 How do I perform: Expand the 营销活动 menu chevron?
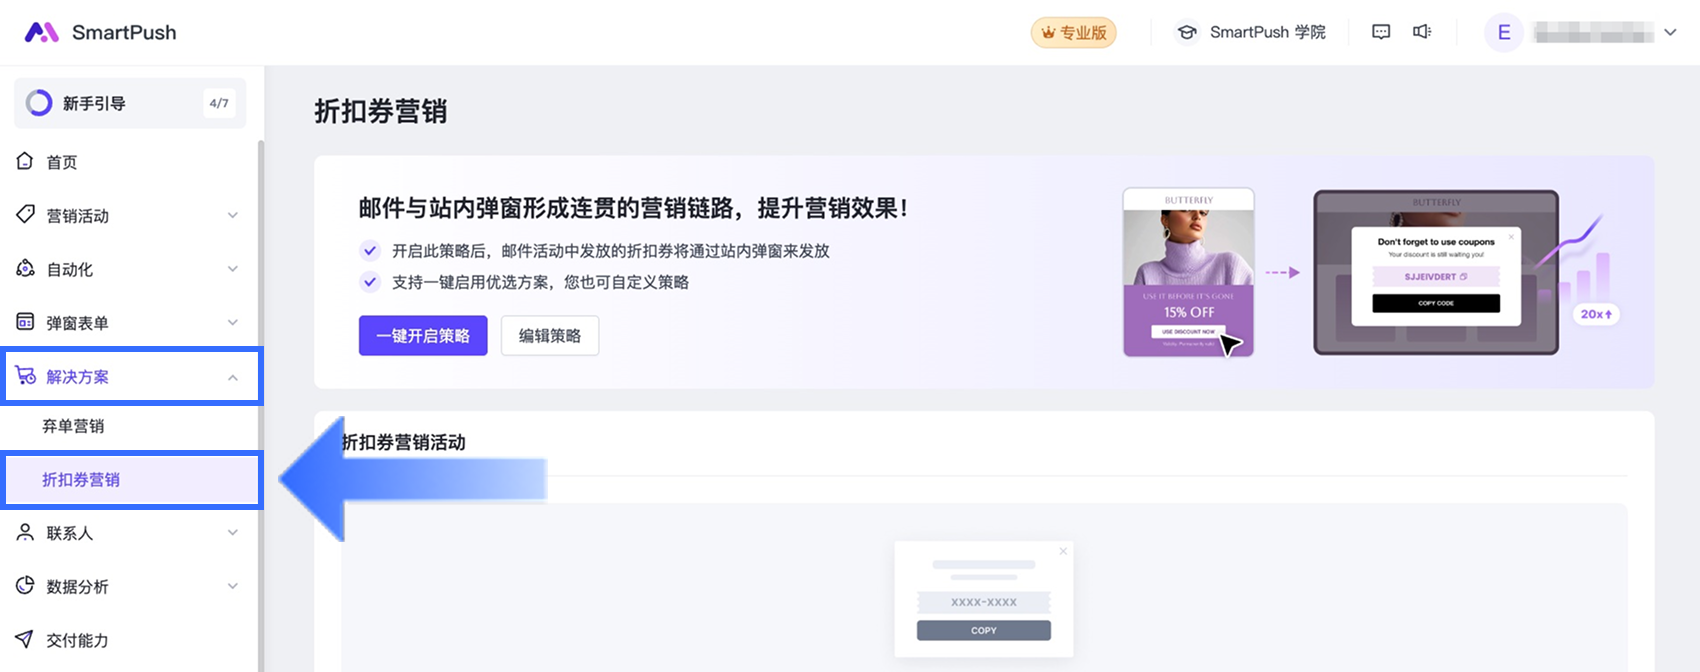(x=233, y=215)
